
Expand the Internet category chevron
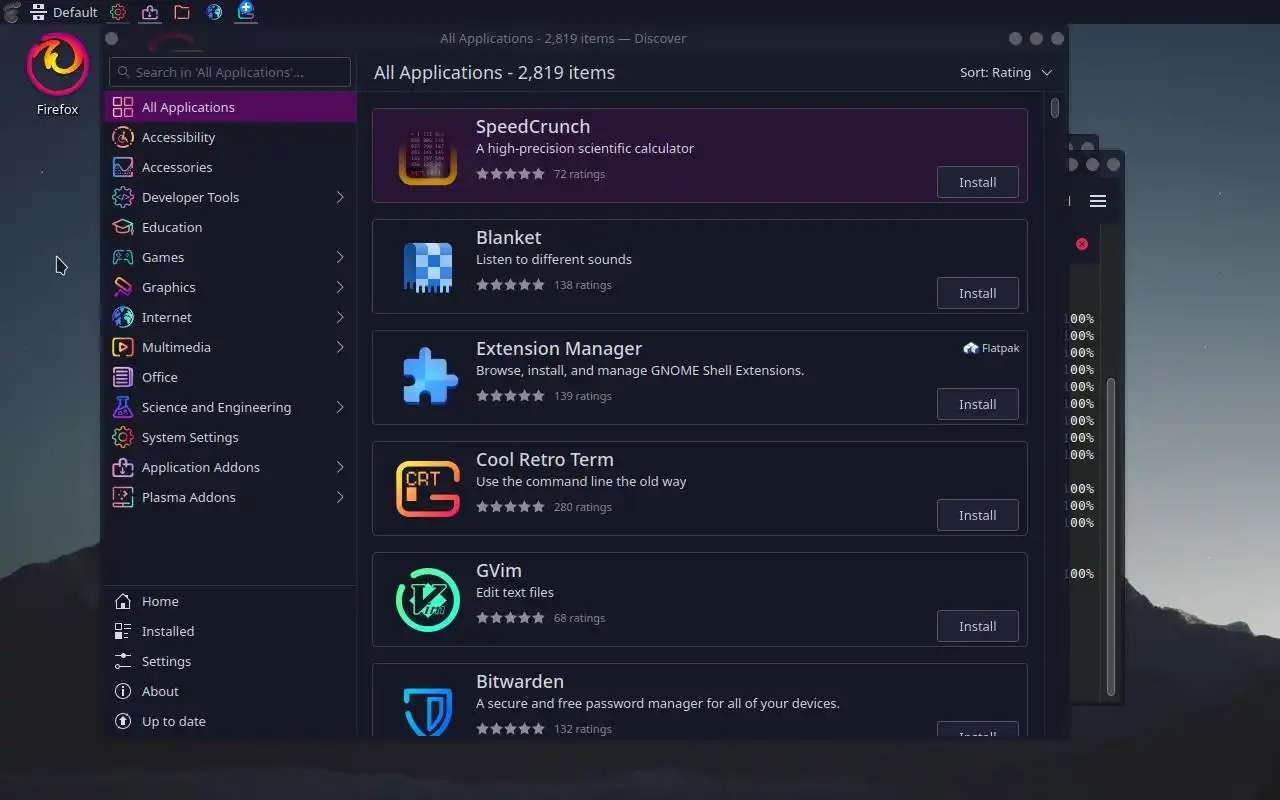tap(340, 317)
